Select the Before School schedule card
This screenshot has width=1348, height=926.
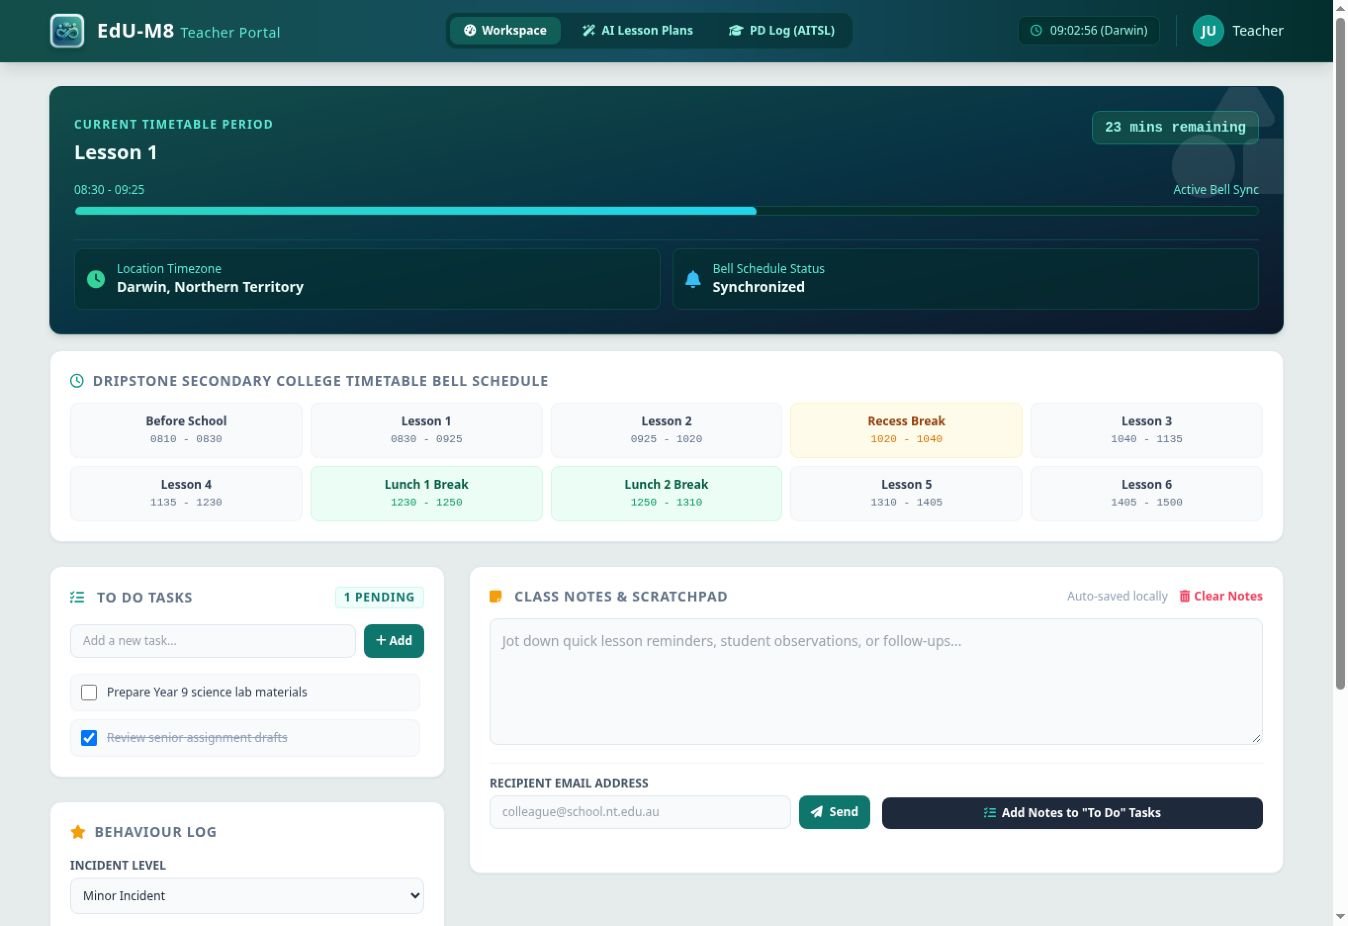tap(186, 430)
